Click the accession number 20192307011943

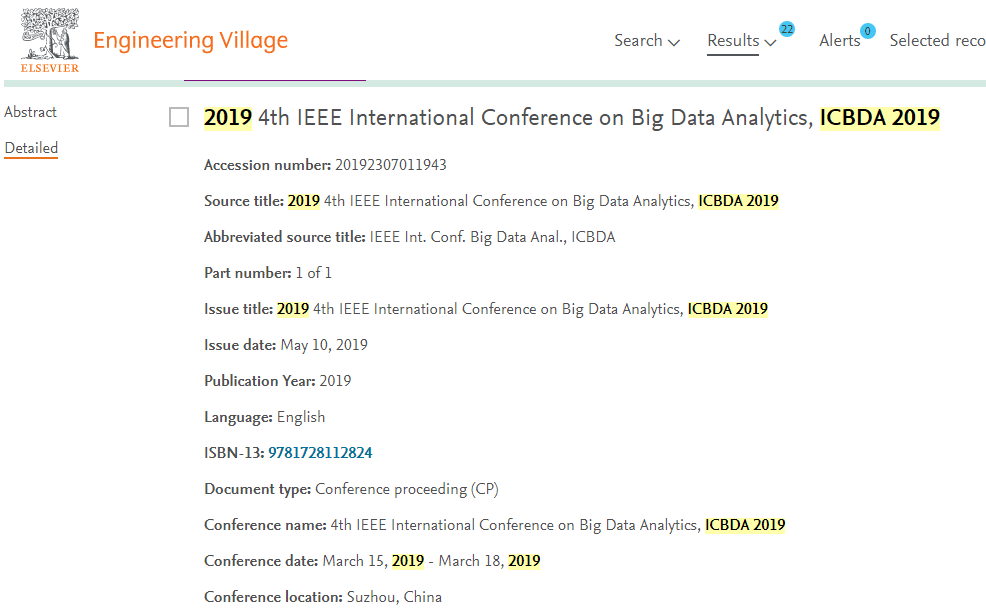[391, 165]
